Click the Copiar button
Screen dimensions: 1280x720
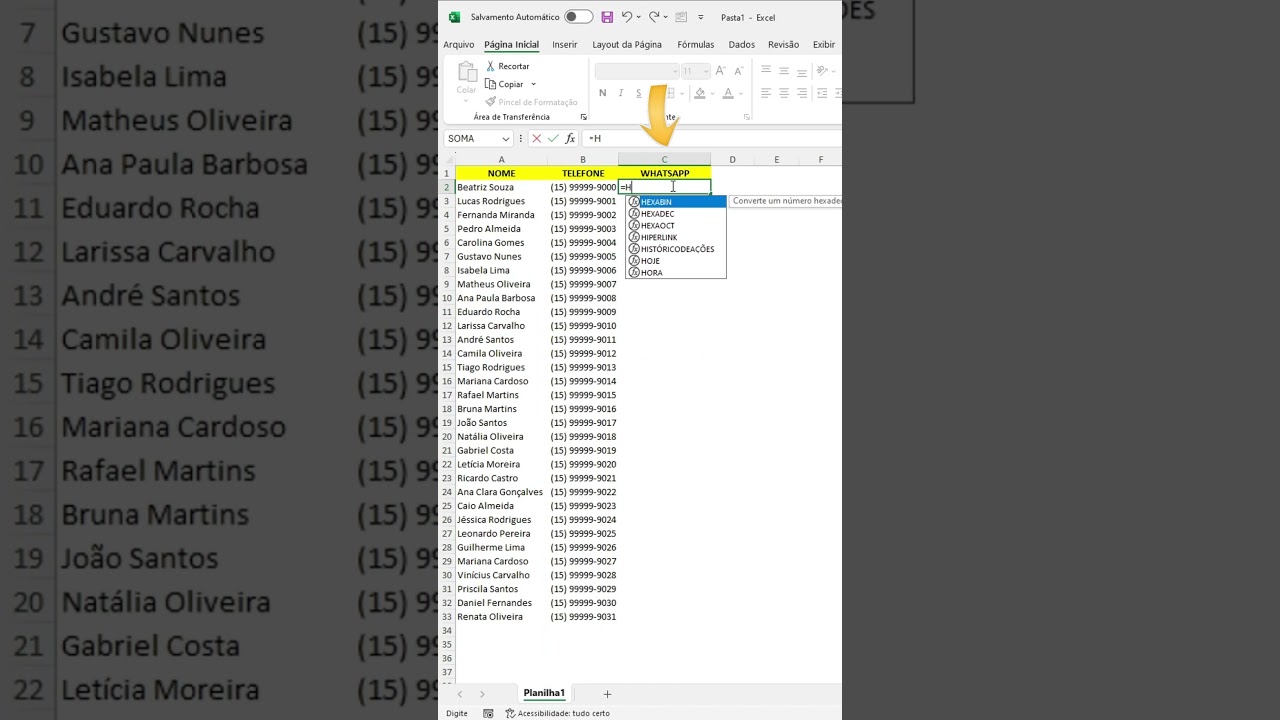tap(505, 84)
